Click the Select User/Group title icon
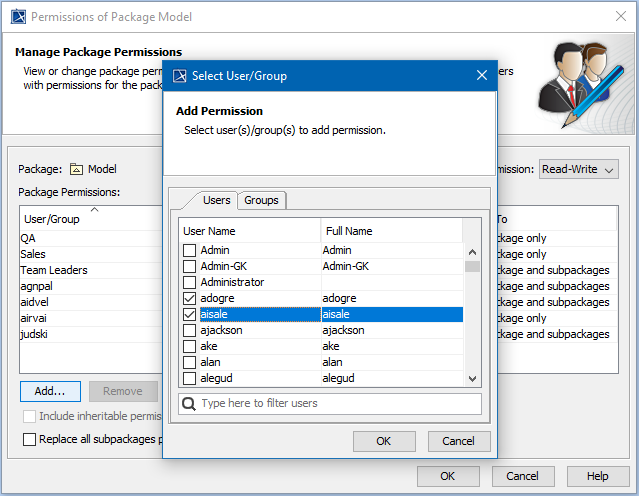The image size is (639, 496). pos(179,75)
